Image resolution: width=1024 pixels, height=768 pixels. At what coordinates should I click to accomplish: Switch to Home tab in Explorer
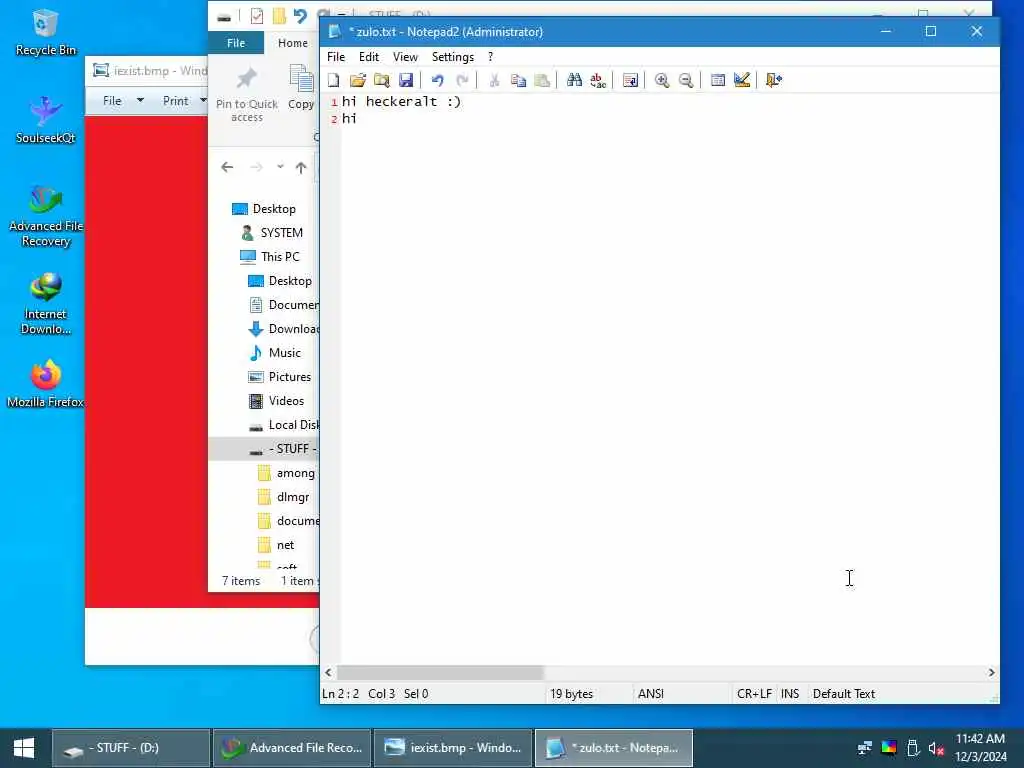click(x=293, y=43)
